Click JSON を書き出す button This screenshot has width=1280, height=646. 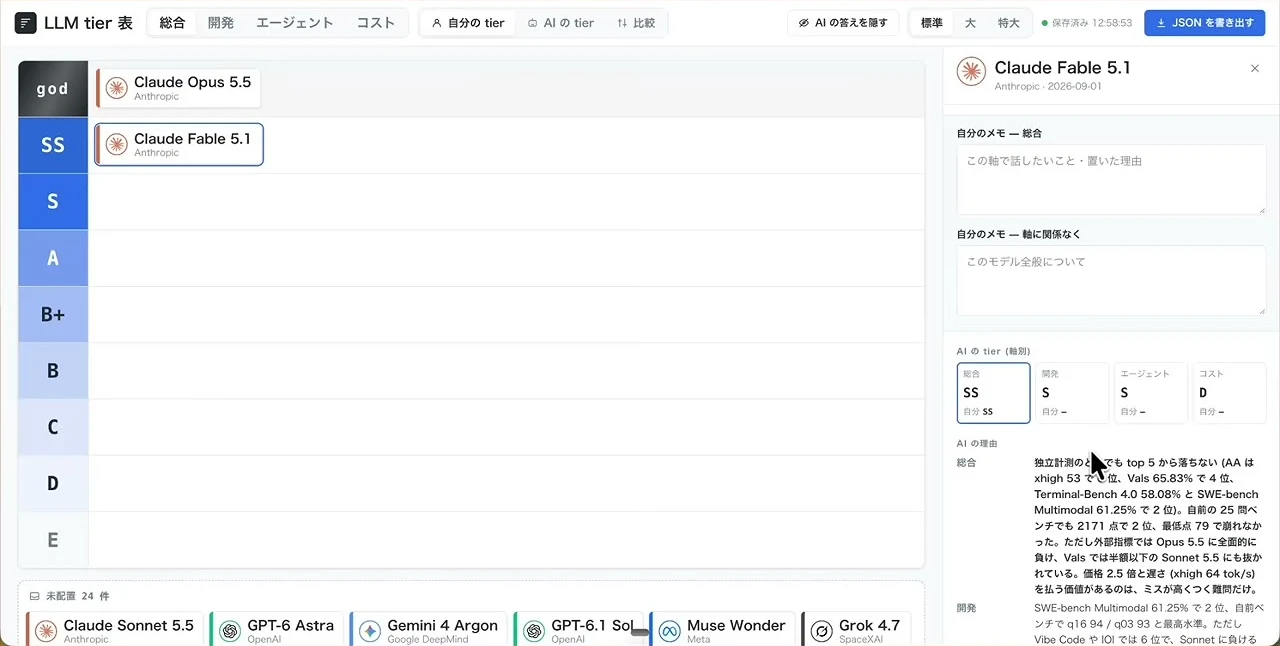[1205, 23]
